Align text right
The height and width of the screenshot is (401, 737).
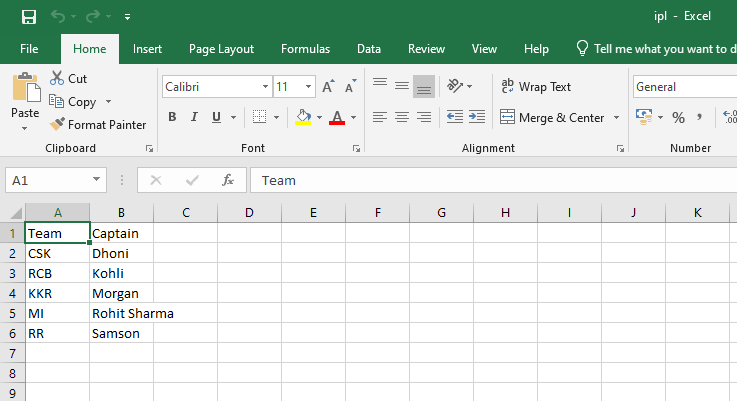423,117
